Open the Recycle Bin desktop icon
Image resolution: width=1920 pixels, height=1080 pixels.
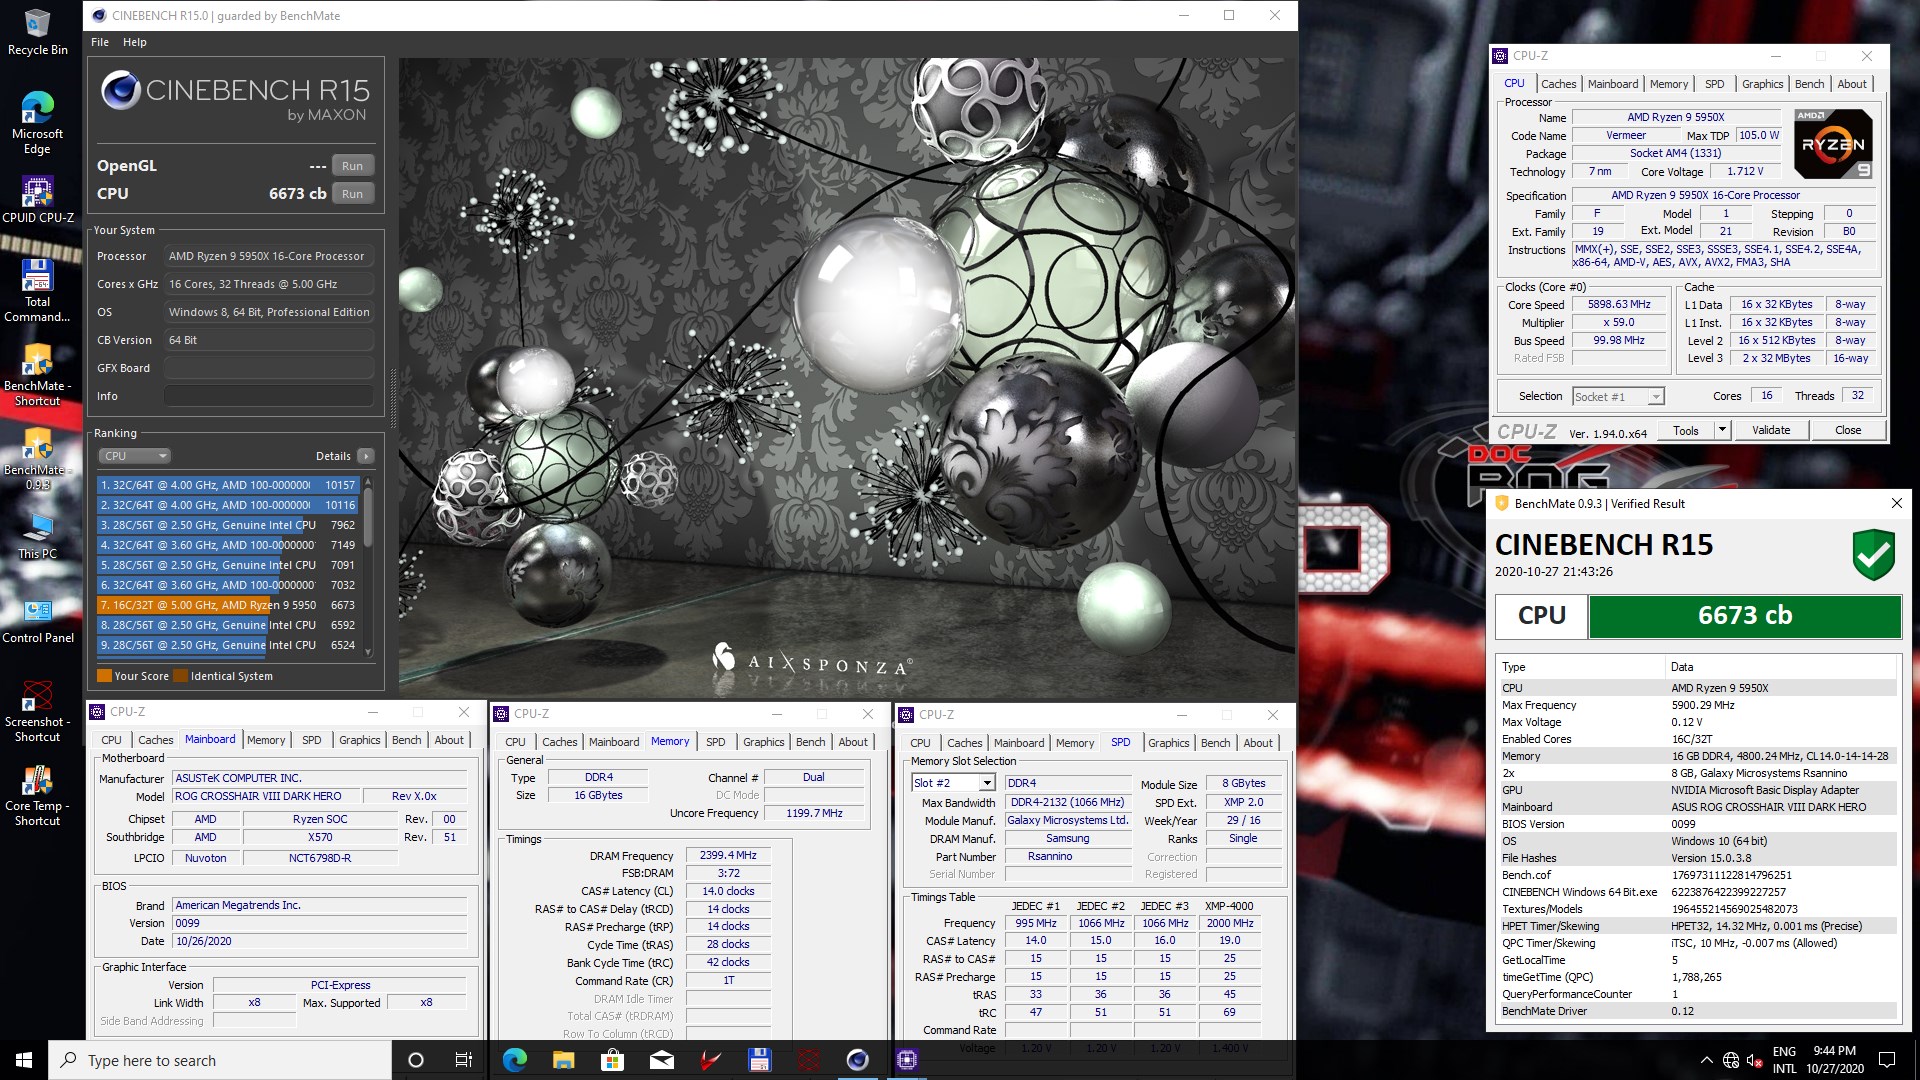pyautogui.click(x=37, y=32)
